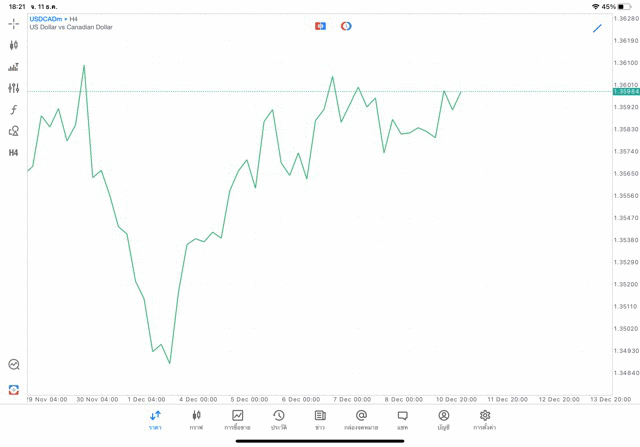Open the การตั้งค่า (Settings) tab
640x447 pixels.
click(485, 419)
